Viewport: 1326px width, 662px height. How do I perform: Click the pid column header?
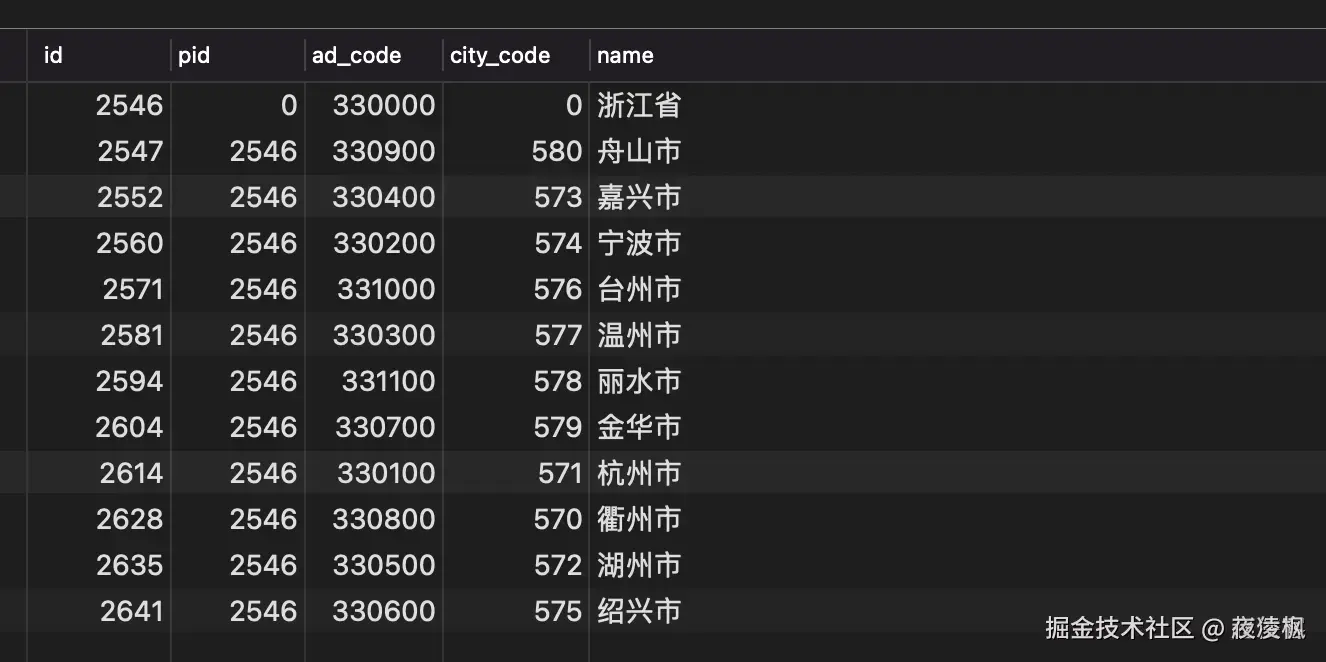[x=194, y=56]
